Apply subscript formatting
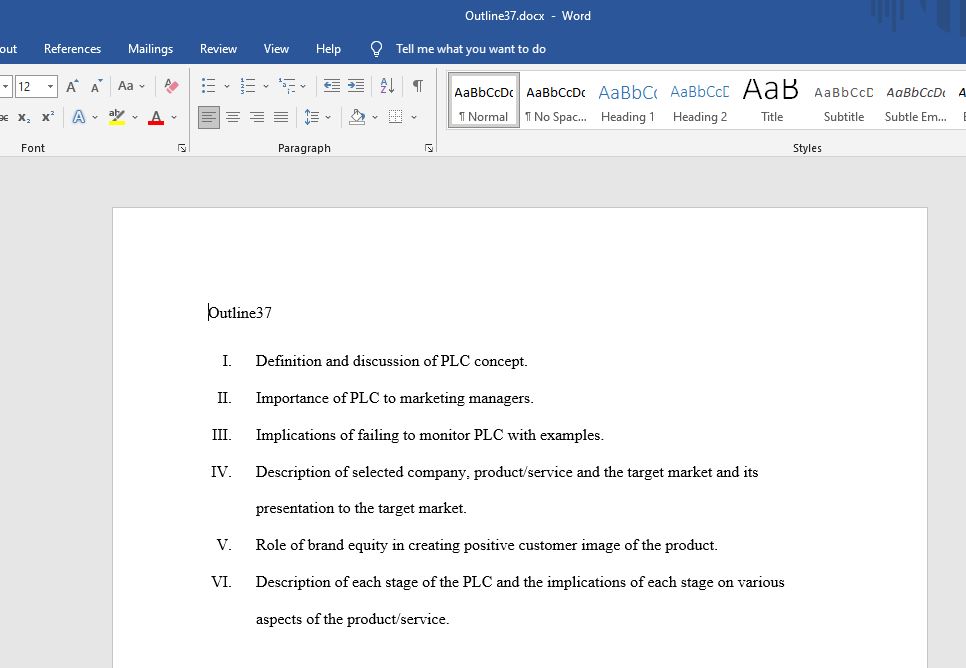Viewport: 966px width, 668px height. [x=24, y=117]
